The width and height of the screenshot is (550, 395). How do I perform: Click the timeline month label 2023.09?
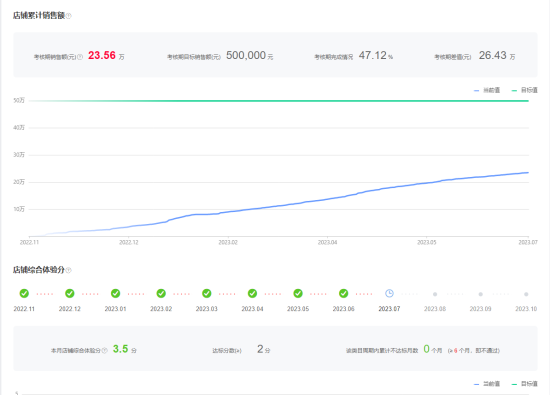[481, 309]
